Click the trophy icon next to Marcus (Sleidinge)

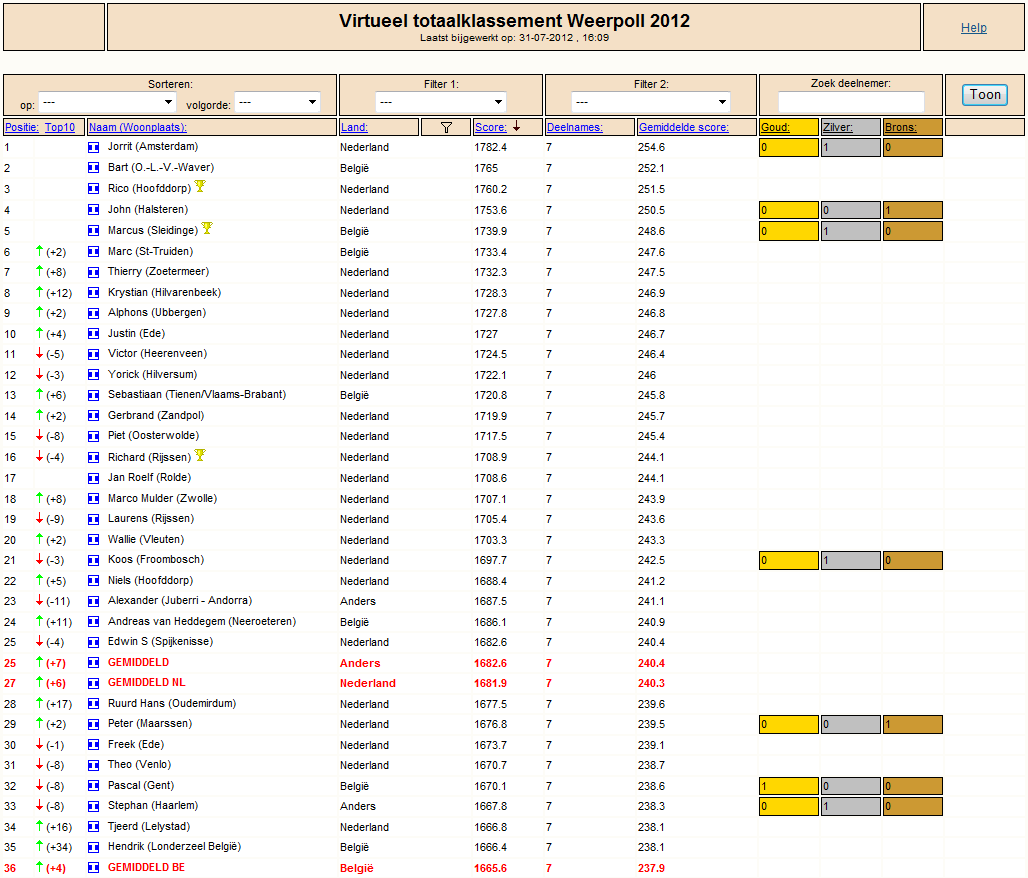[207, 228]
